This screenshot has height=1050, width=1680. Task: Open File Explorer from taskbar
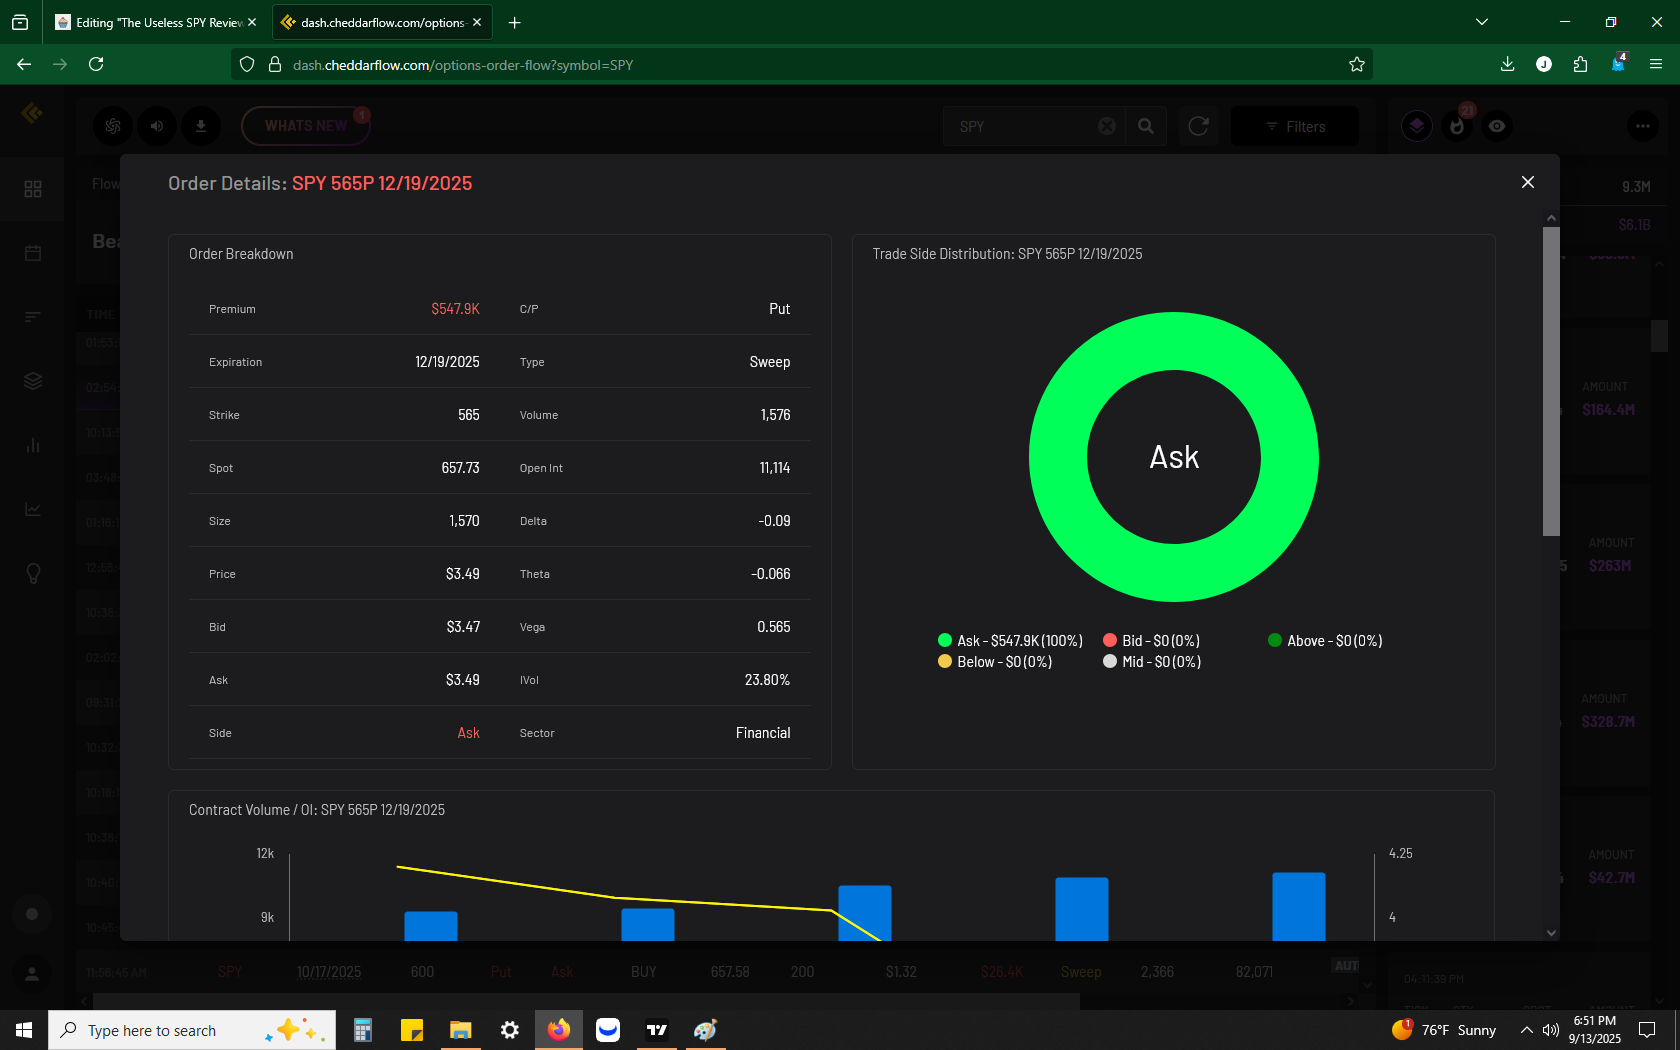[460, 1030]
